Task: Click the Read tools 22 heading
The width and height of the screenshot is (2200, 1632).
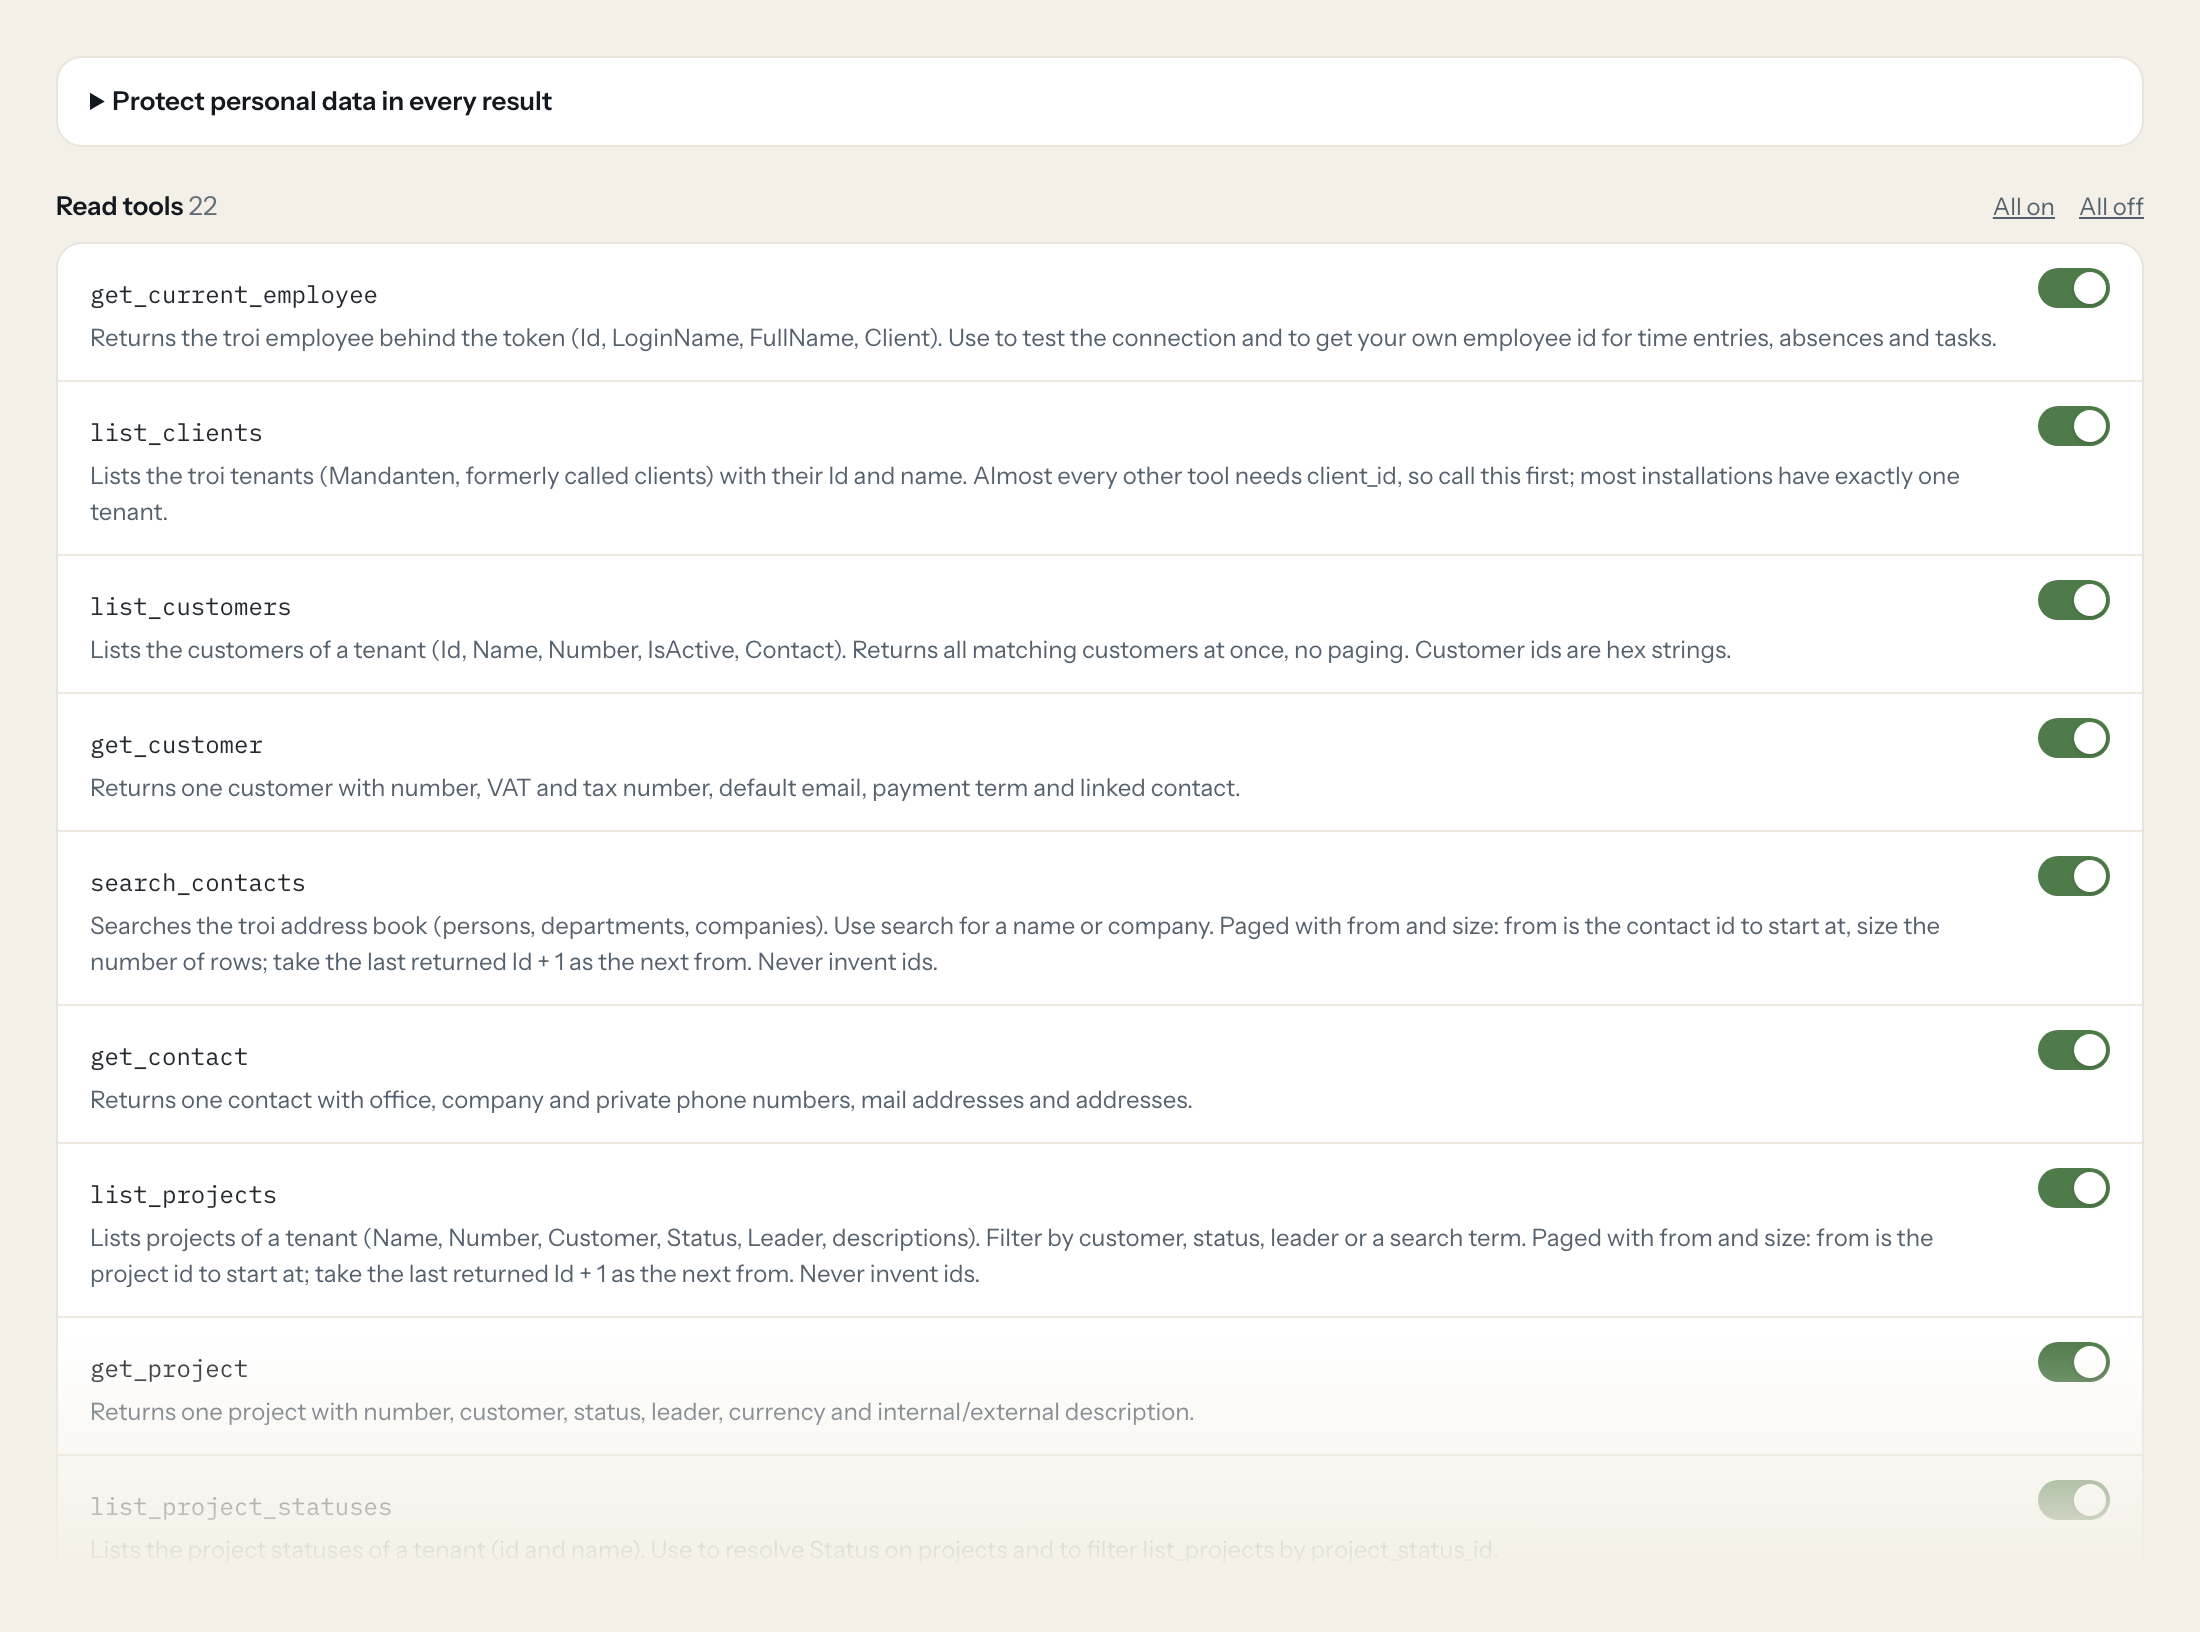Action: coord(136,206)
